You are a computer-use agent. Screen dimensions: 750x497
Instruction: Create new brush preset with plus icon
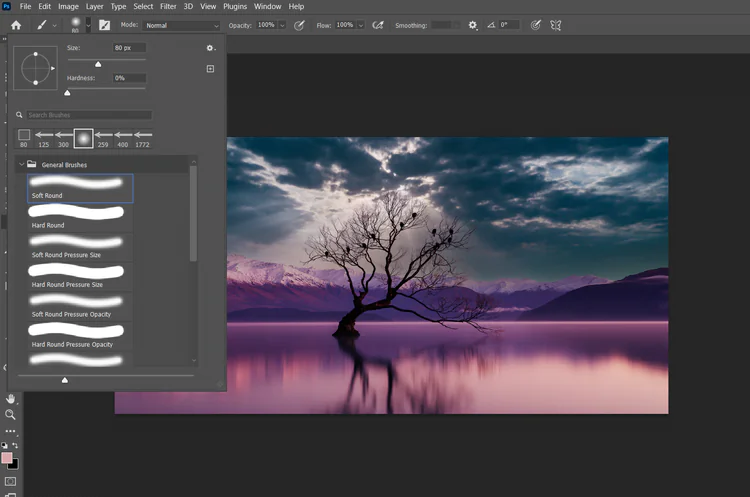click(x=210, y=69)
